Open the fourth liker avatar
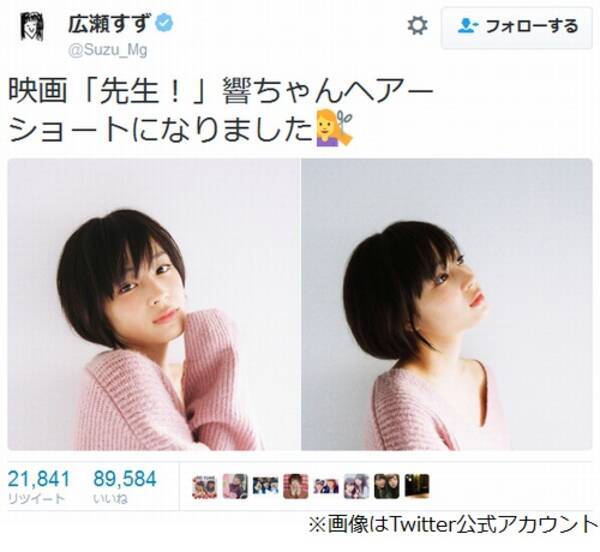This screenshot has width=600, height=552. 295,487
